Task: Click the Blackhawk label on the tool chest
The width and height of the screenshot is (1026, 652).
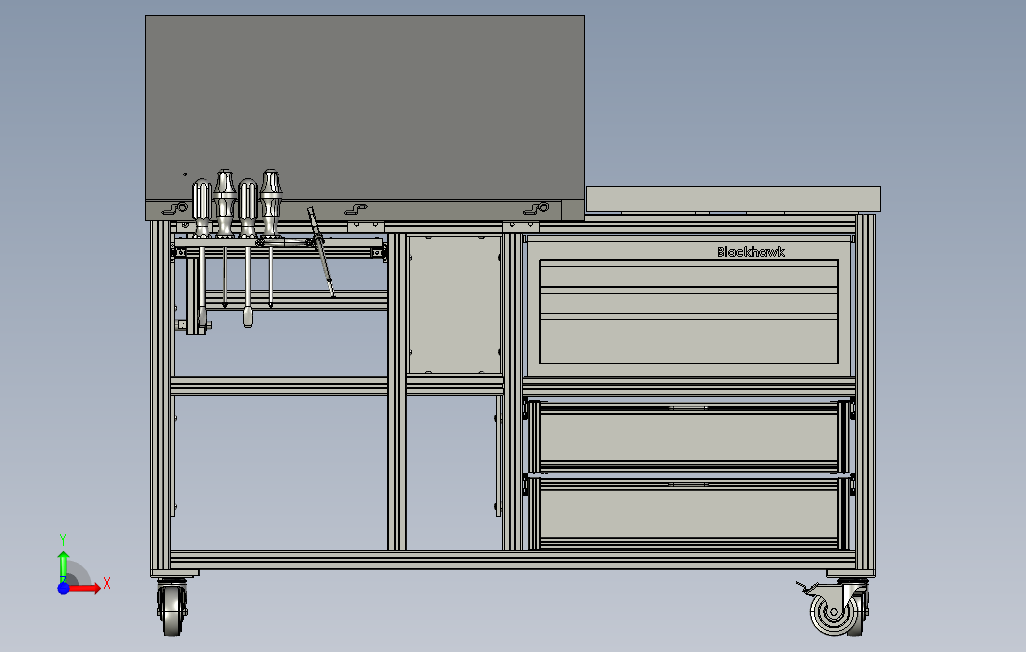Action: [x=751, y=252]
